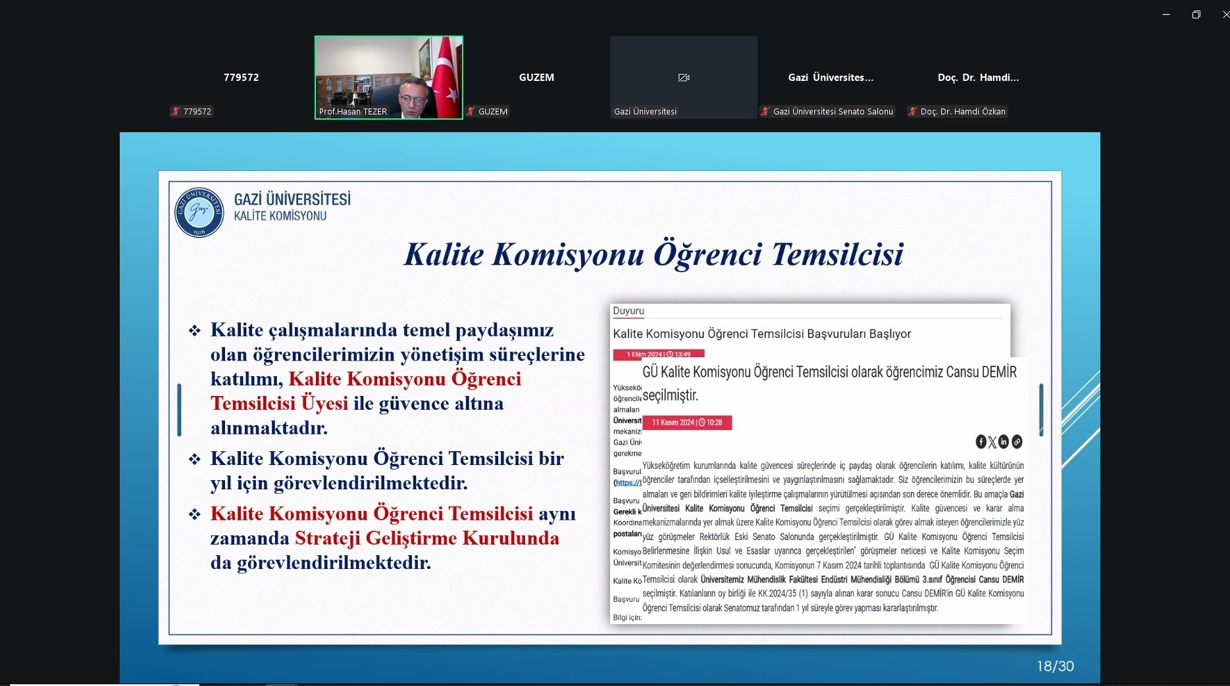The height and width of the screenshot is (686, 1230).
Task: Select the Doç. Dr. Hamdi... participant tile
Action: tap(978, 77)
